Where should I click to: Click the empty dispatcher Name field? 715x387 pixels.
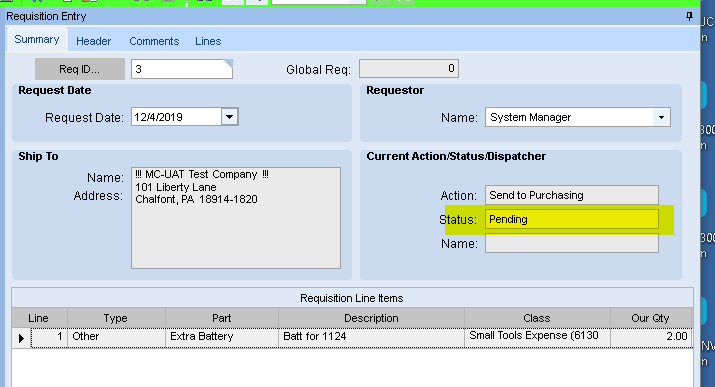[x=571, y=243]
